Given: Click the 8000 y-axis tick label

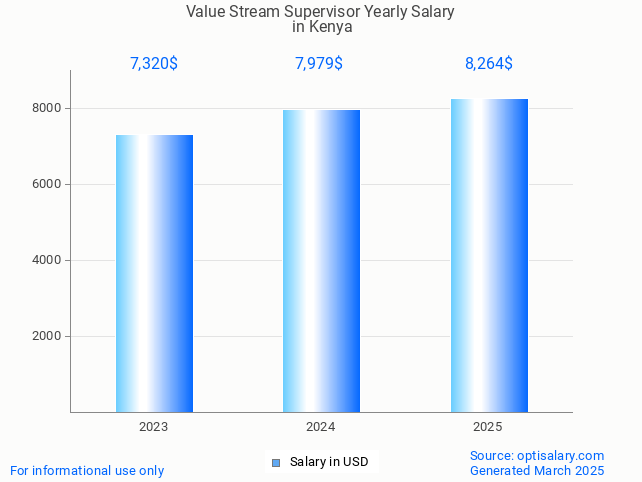Looking at the screenshot, I should coord(47,108).
